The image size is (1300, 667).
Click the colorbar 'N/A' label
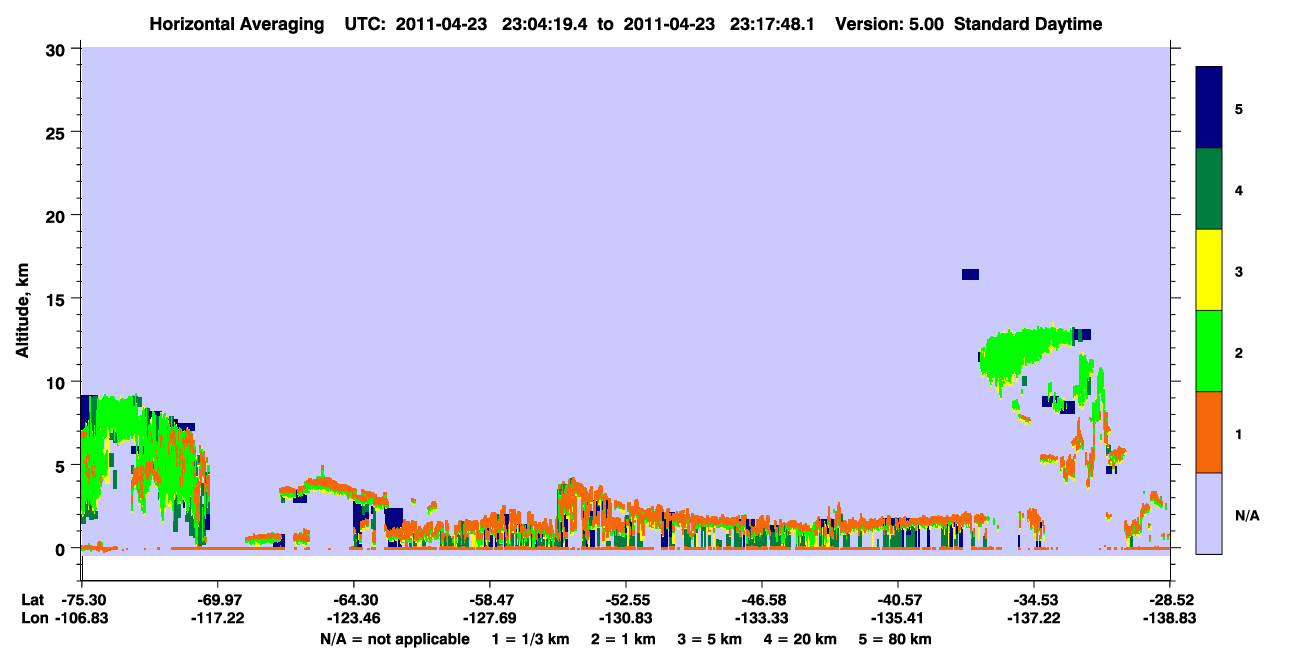tap(1246, 515)
